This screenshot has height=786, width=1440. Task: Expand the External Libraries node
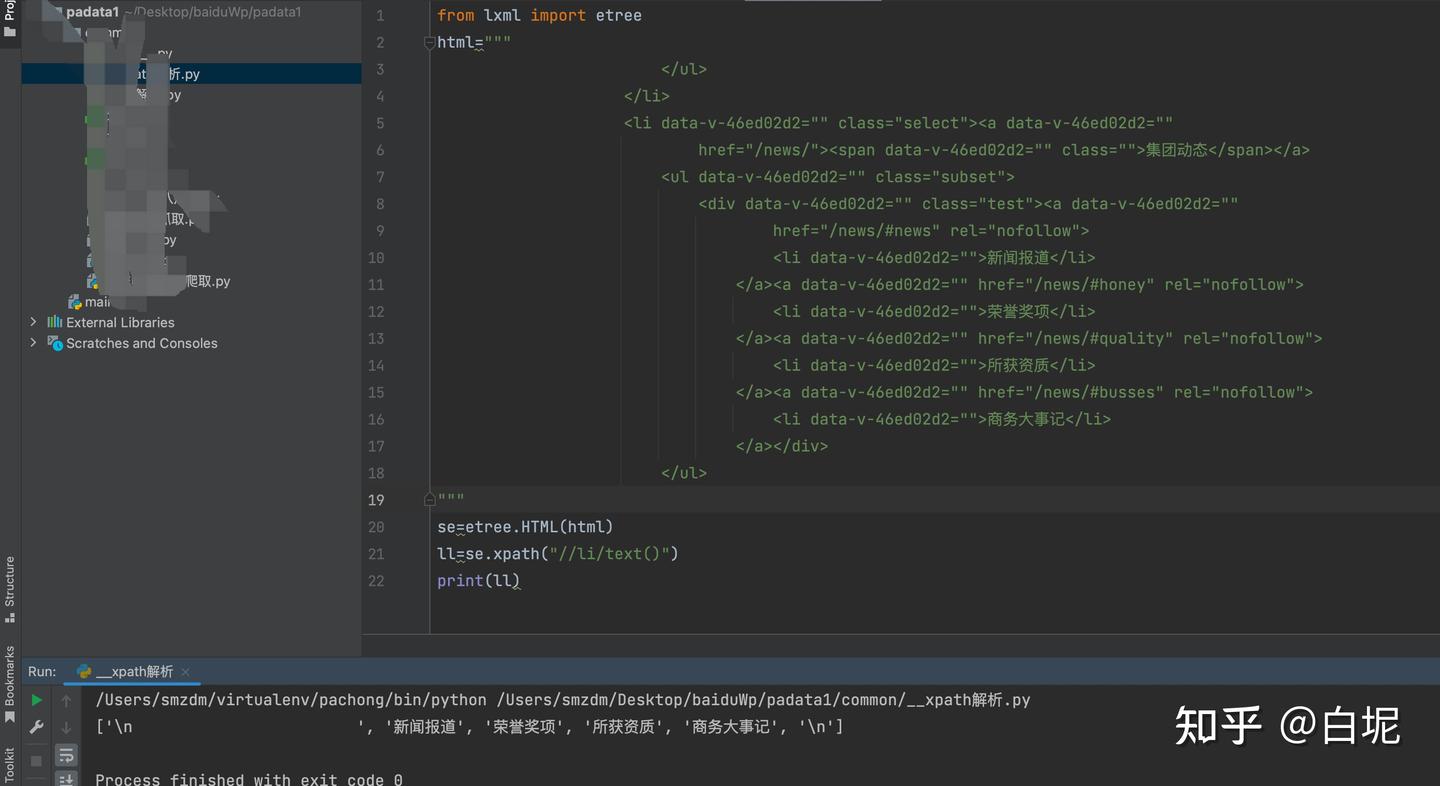coord(31,322)
